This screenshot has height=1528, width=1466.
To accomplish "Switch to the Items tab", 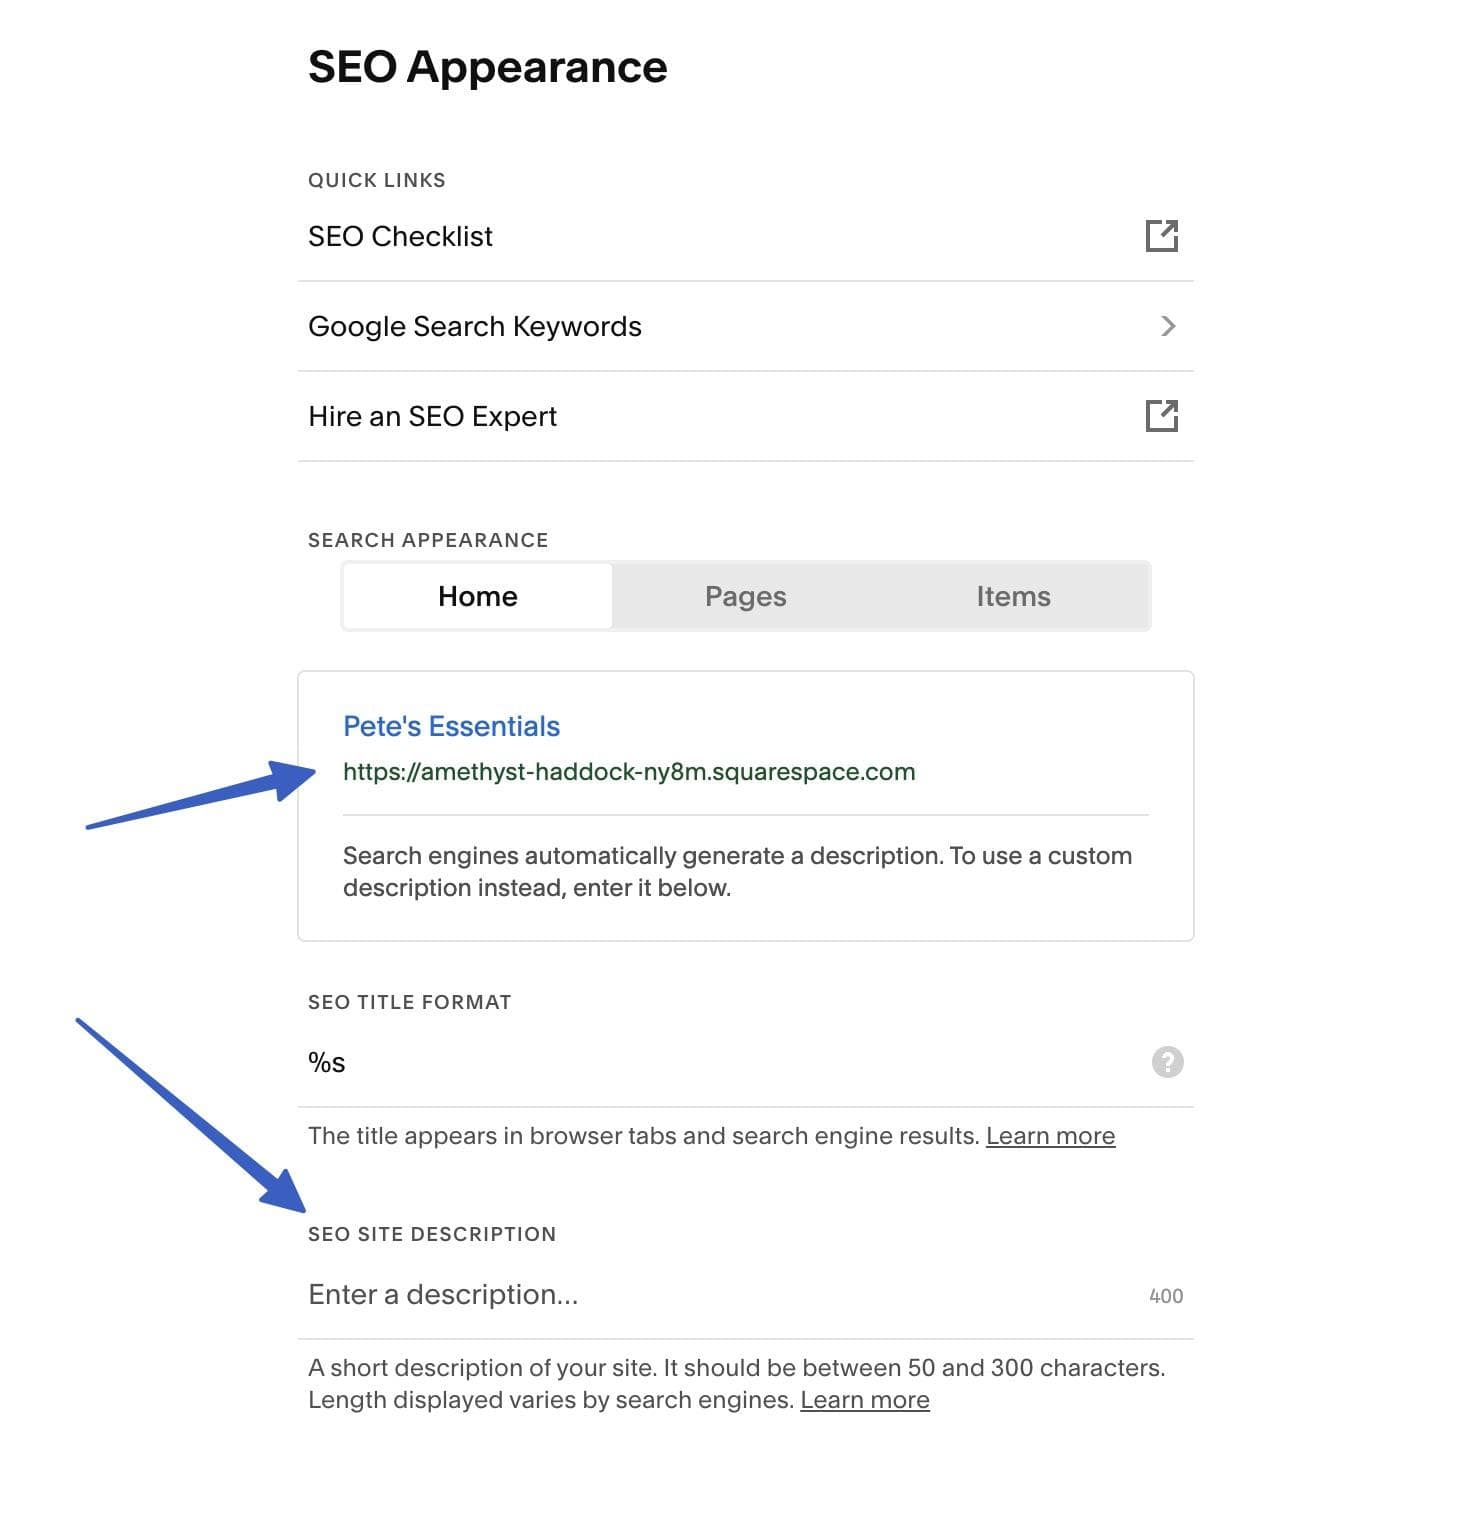I will 1013,595.
